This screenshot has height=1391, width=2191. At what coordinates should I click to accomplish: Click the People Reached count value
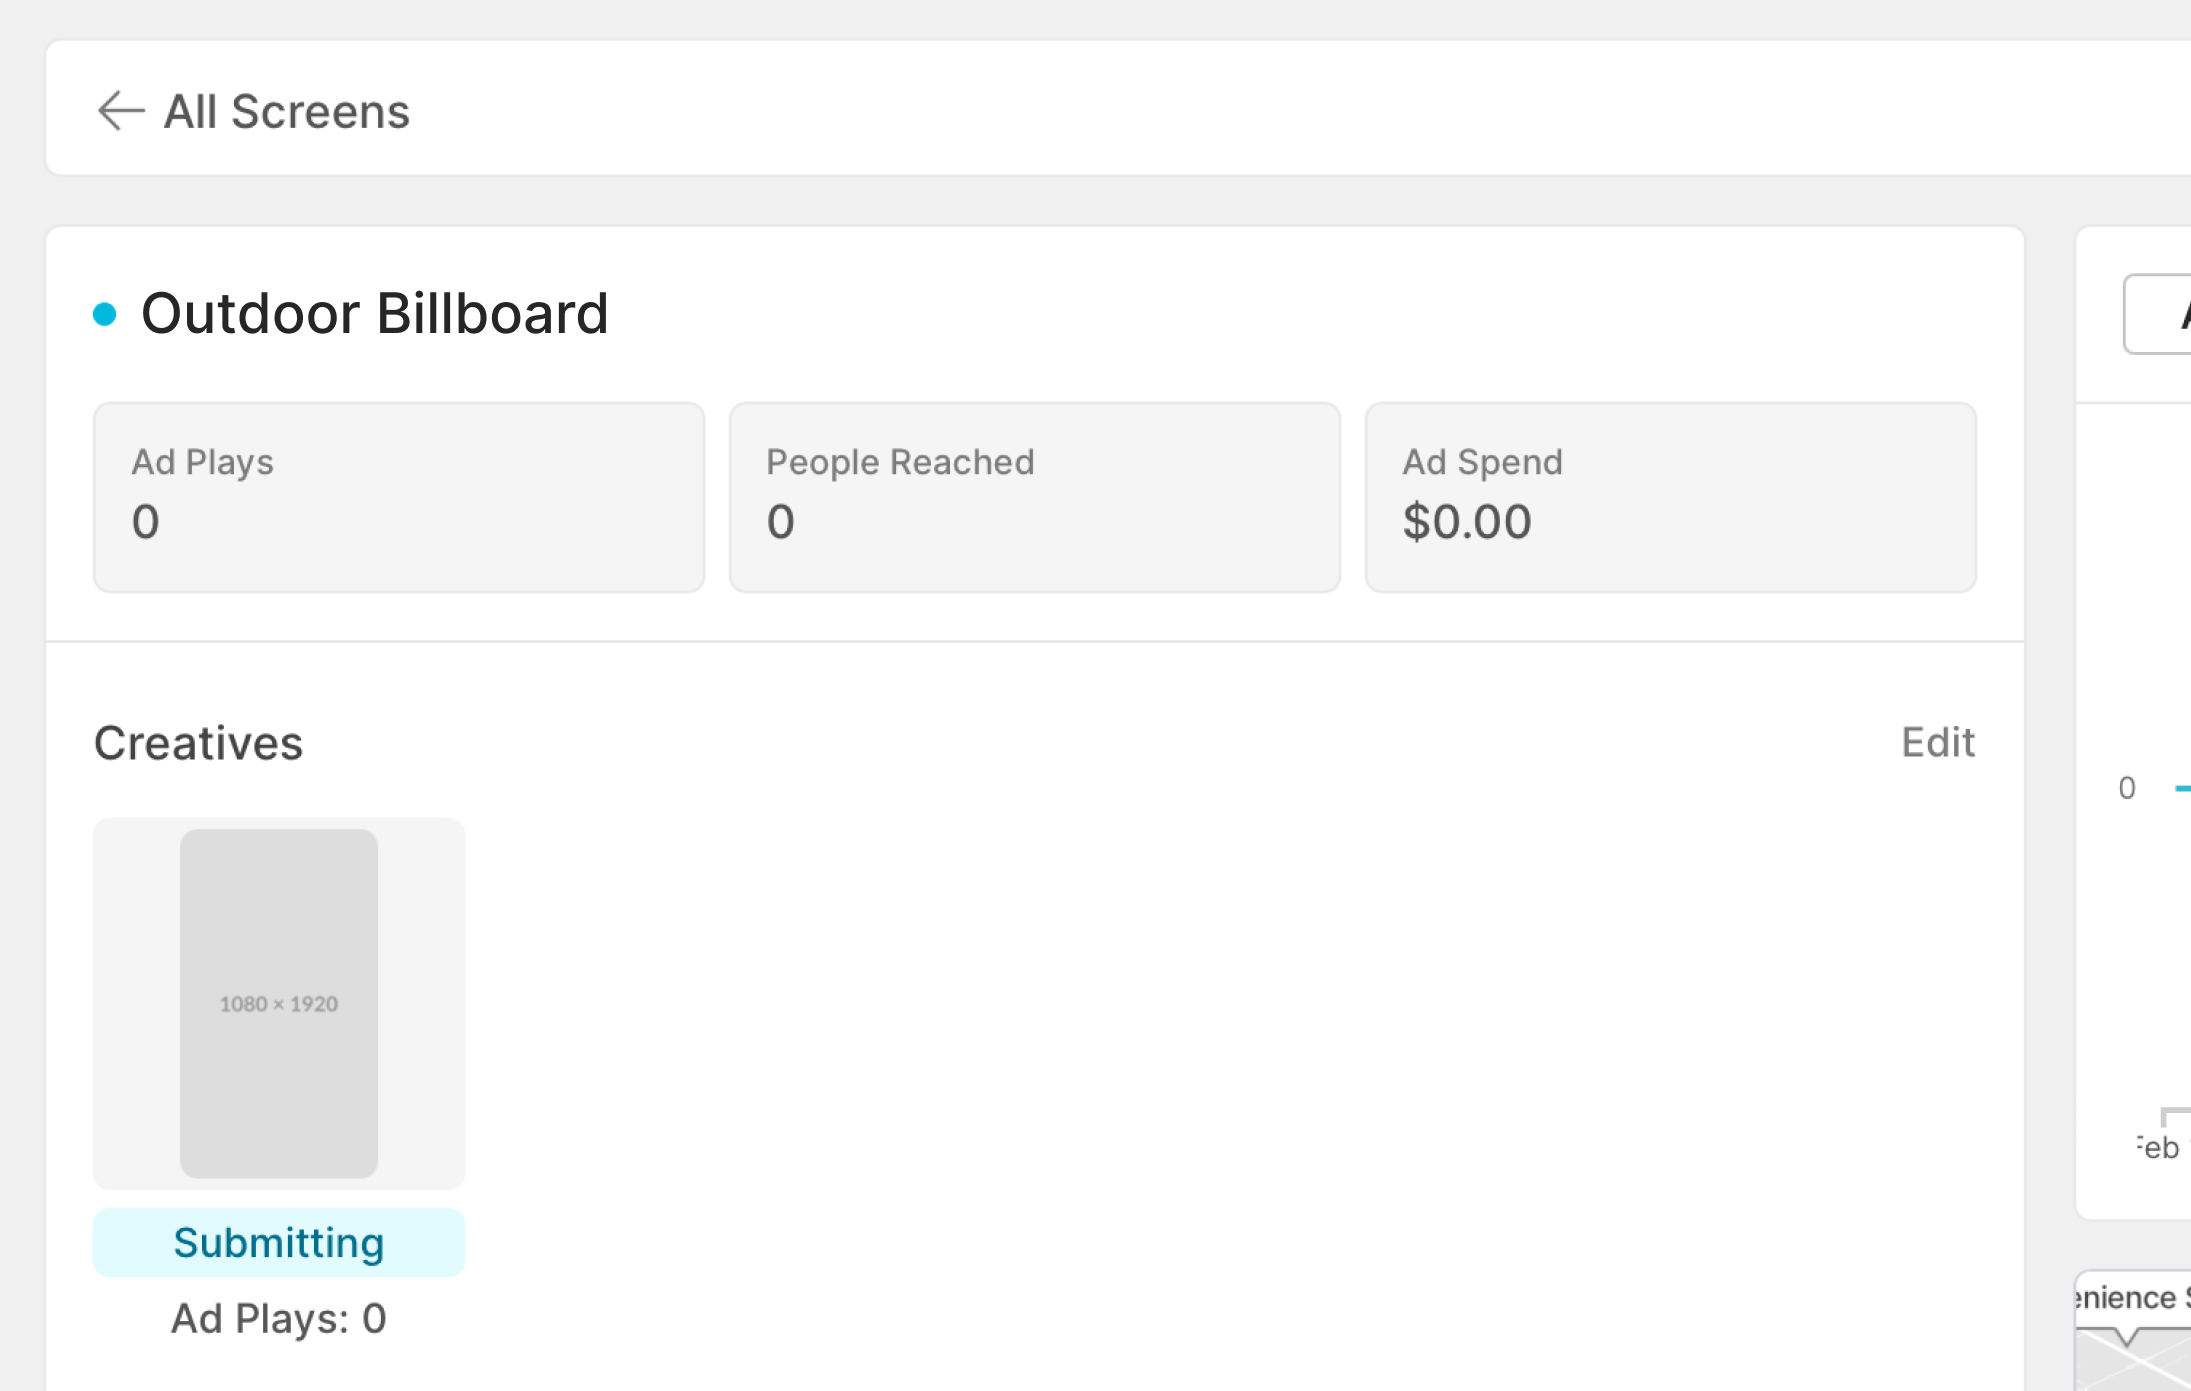[780, 522]
